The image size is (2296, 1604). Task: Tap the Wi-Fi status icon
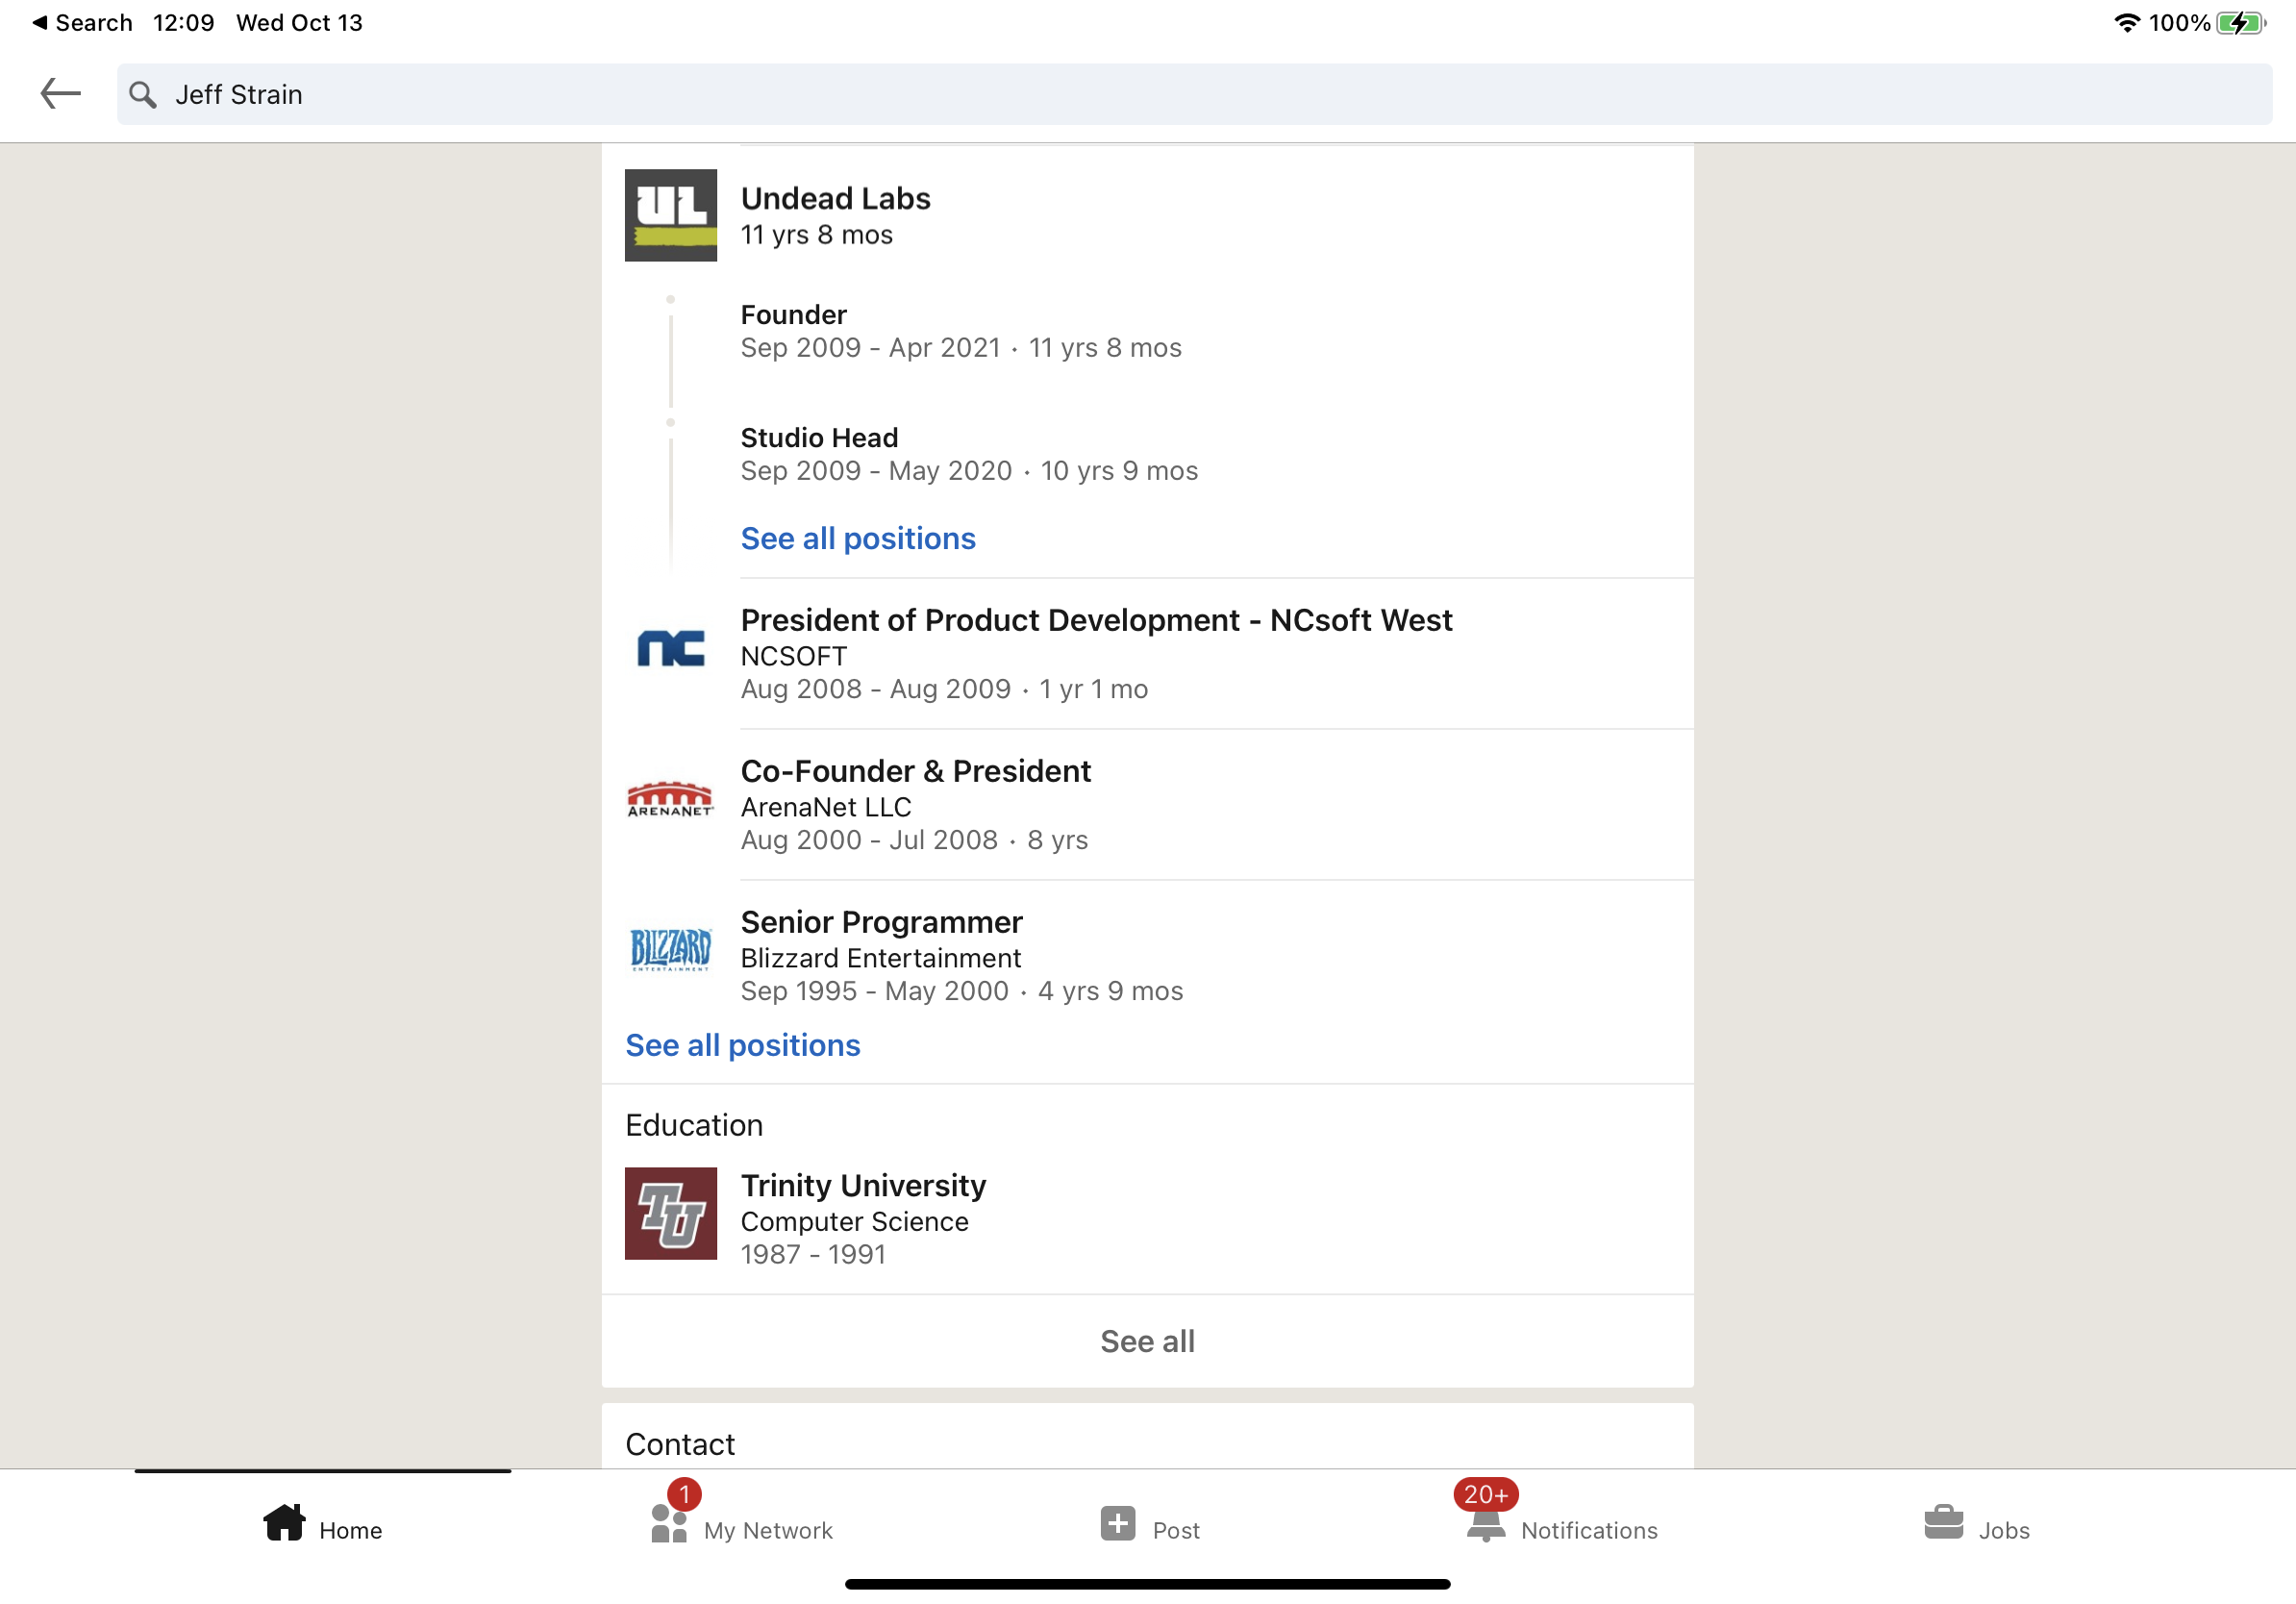(x=2127, y=22)
